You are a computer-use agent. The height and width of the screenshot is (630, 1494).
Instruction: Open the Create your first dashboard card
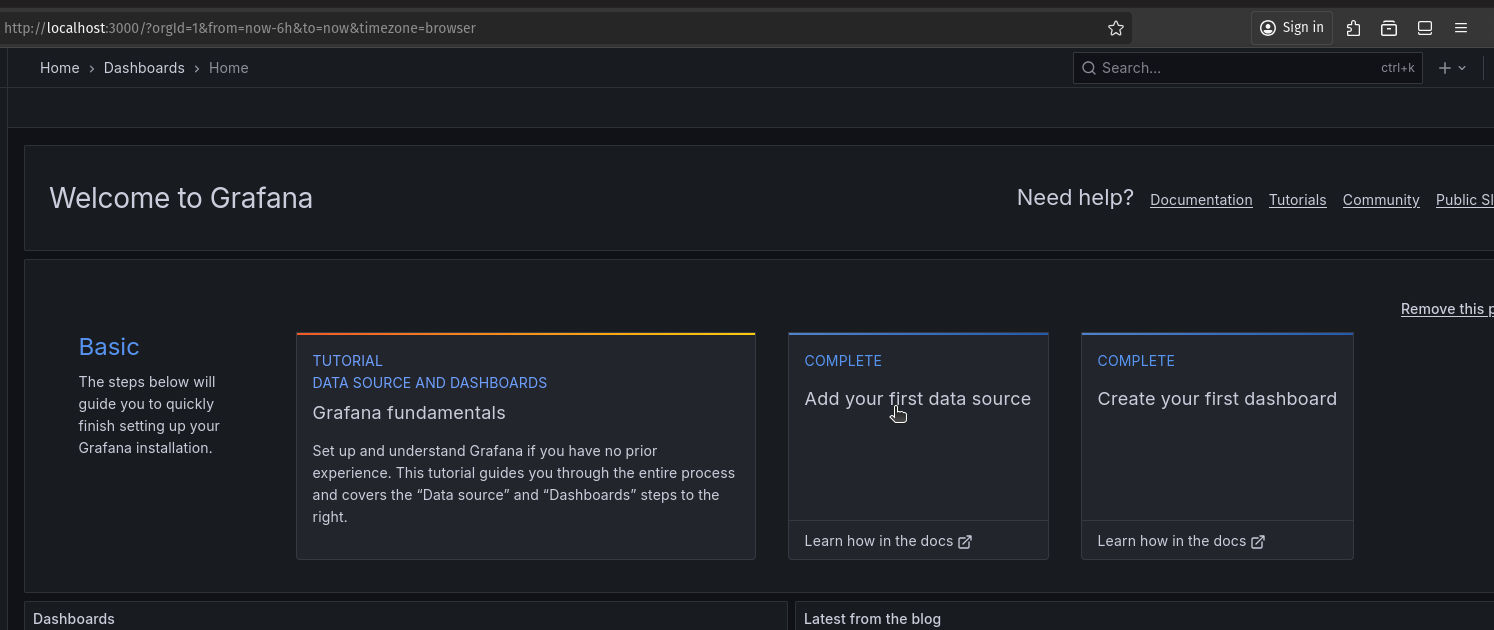(1217, 446)
